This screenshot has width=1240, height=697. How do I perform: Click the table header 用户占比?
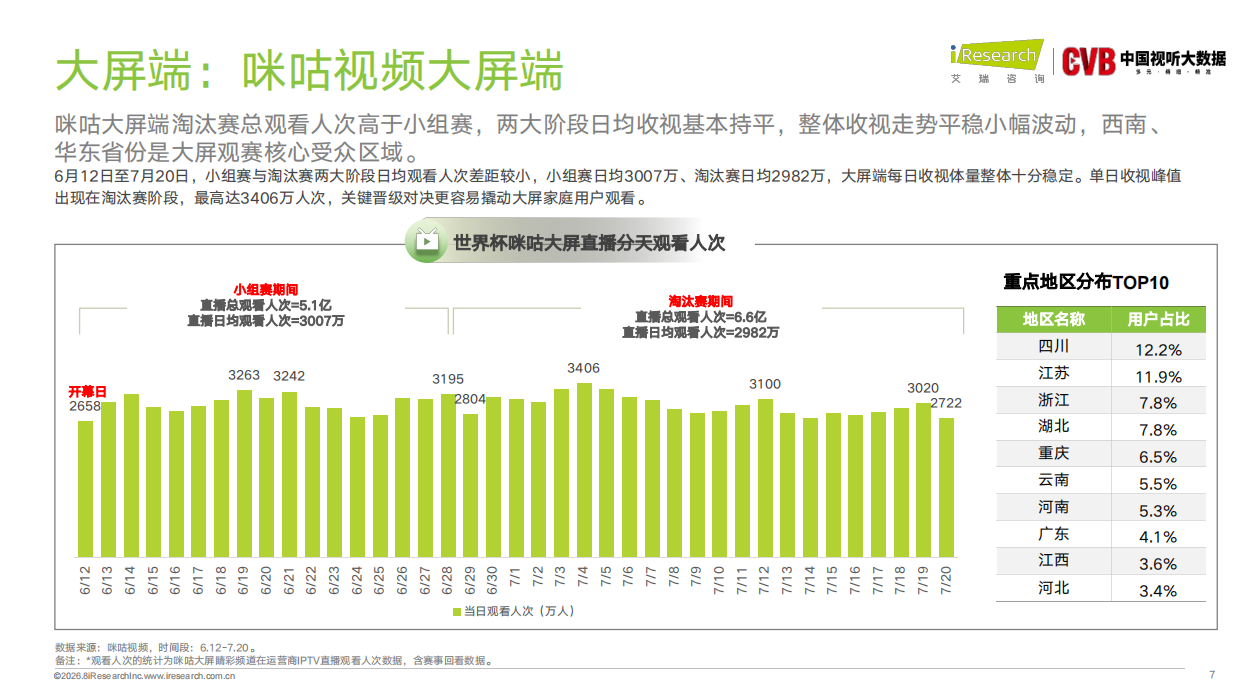point(1158,319)
